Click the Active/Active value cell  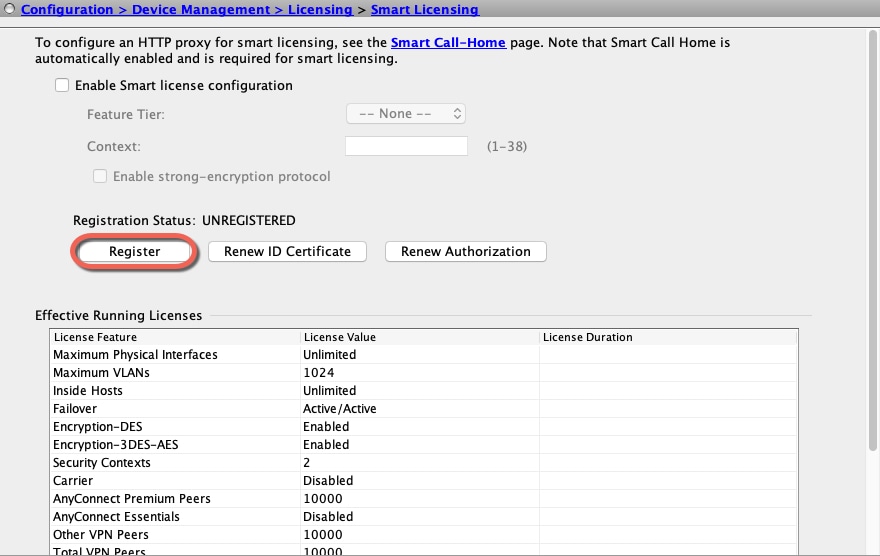(x=420, y=408)
